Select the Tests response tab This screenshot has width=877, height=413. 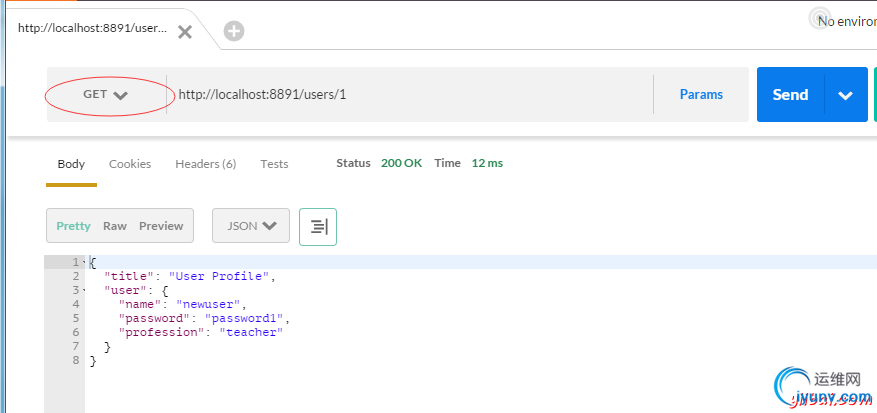274,164
